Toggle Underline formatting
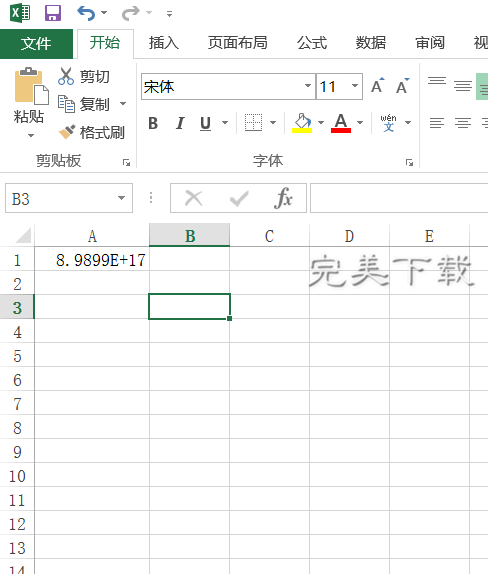488x574 pixels. click(205, 123)
